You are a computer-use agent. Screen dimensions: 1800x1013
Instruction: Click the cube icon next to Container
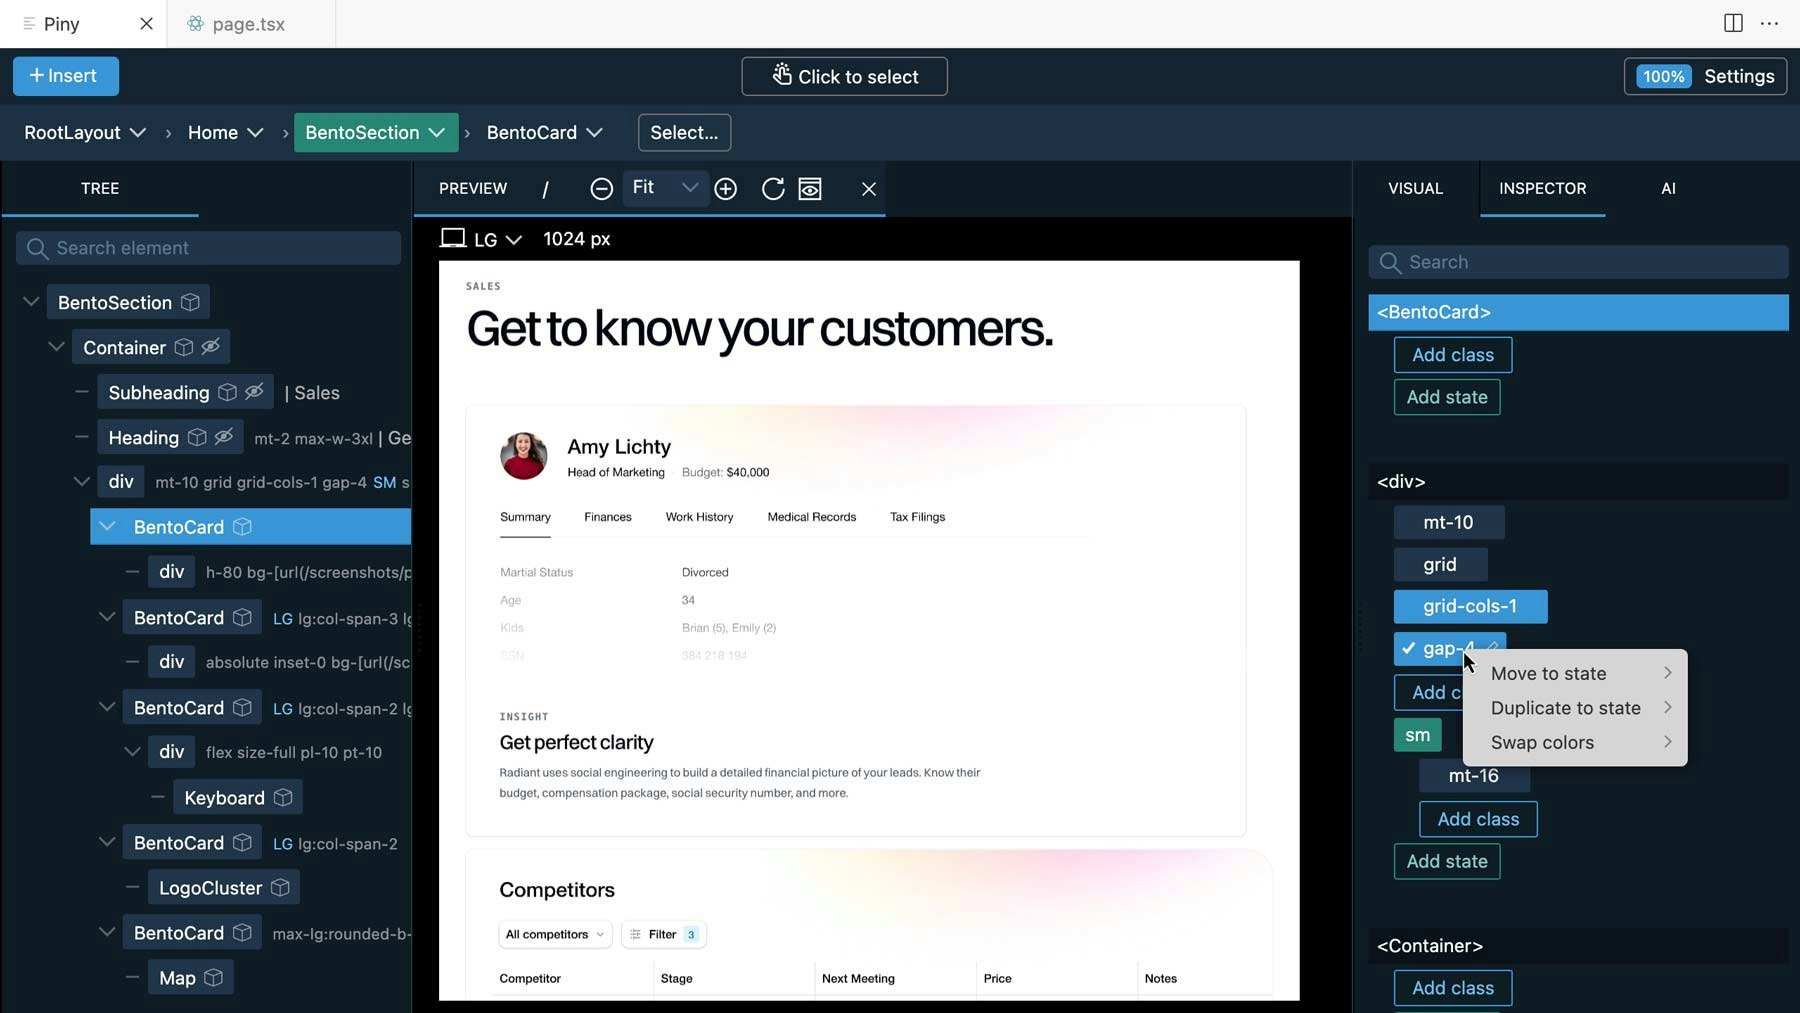184,347
